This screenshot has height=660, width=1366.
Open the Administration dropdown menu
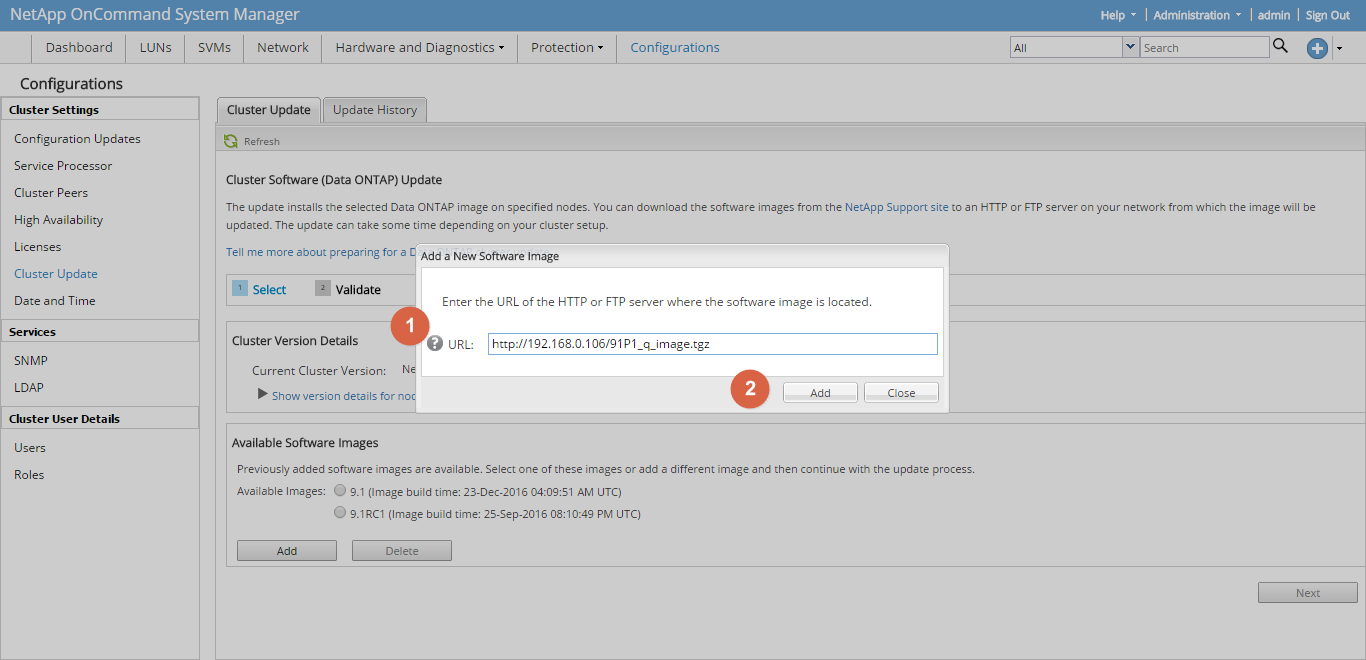[x=1197, y=15]
